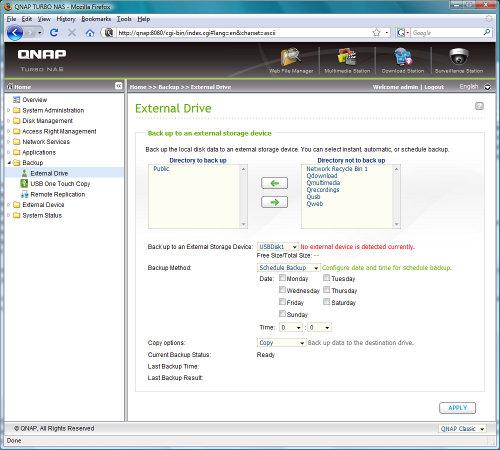Viewport: 500px width, 450px height.
Task: Open the History menu
Action: tap(66, 19)
